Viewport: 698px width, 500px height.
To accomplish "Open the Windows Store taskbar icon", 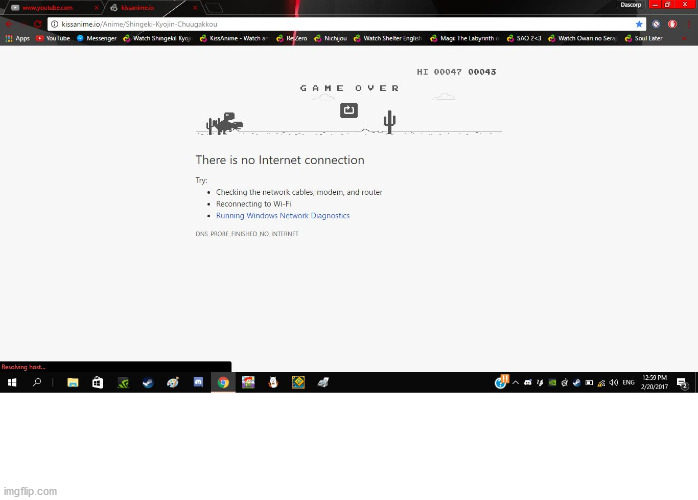I will tap(97, 382).
